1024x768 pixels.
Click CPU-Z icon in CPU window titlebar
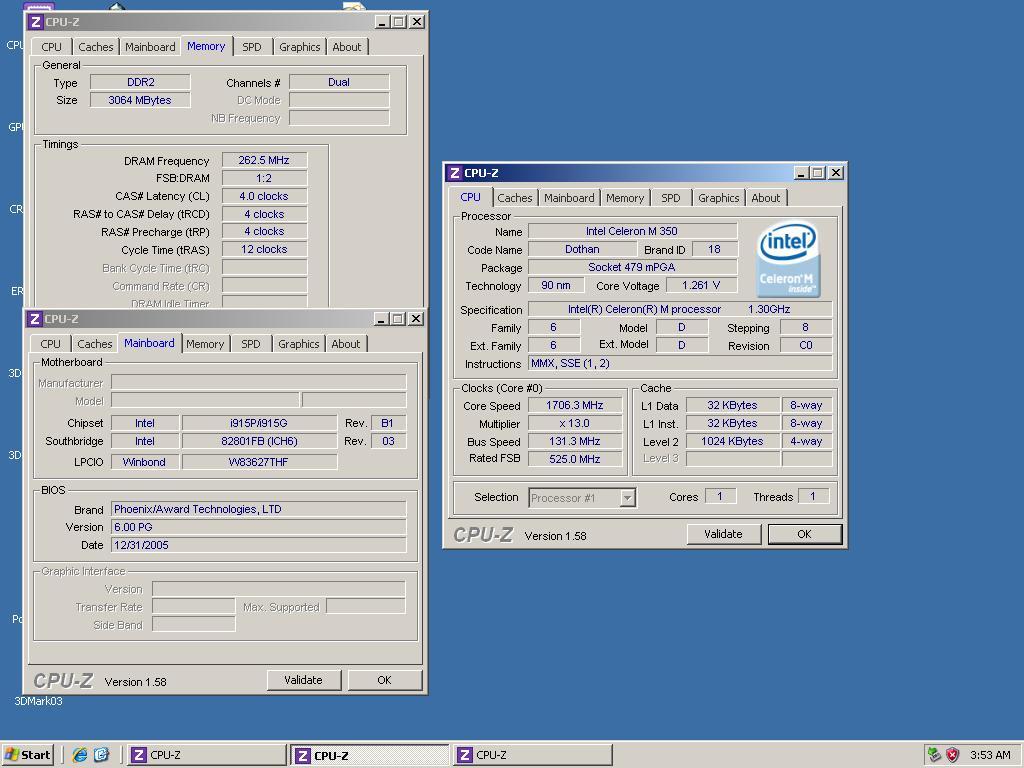[x=455, y=173]
